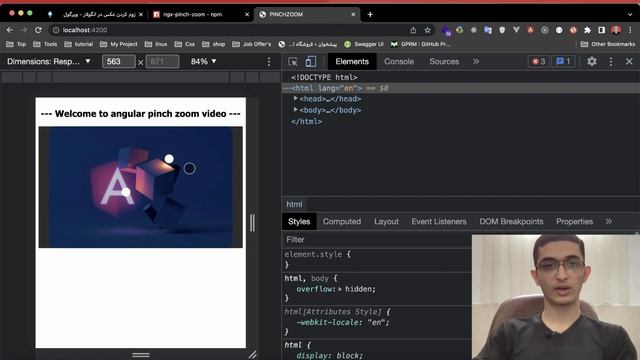The image size is (640, 360).
Task: Switch to the Console panel
Action: tap(399, 62)
